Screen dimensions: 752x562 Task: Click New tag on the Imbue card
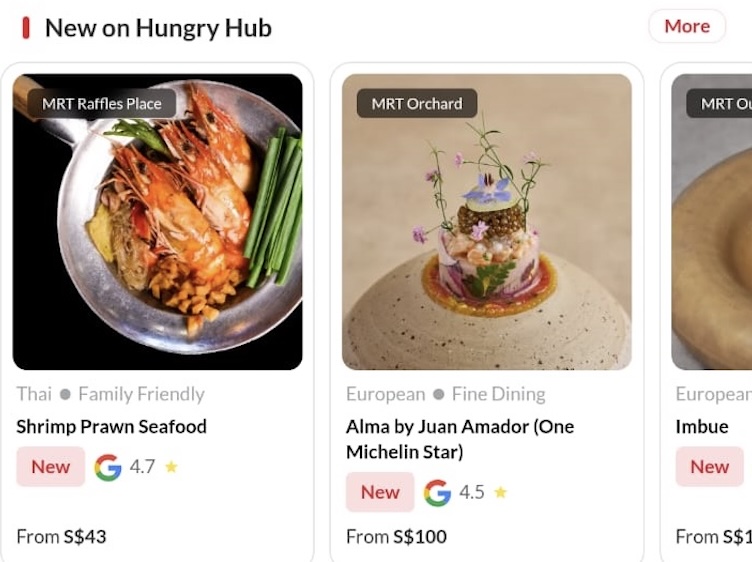tap(709, 467)
